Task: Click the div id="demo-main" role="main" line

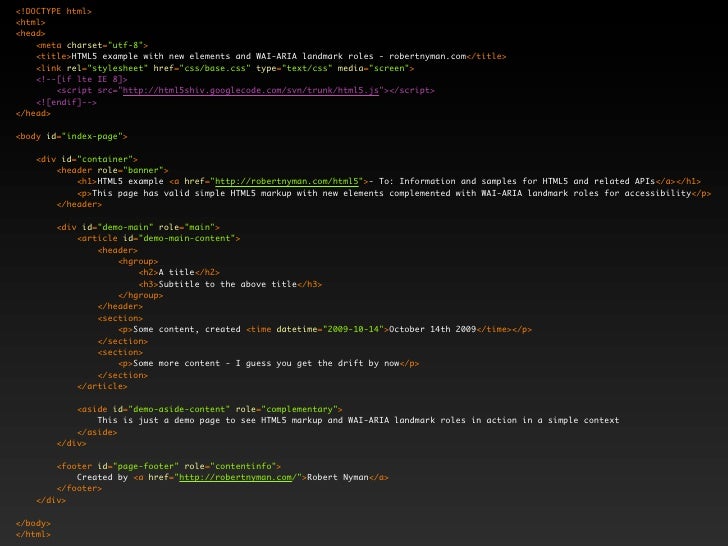Action: [138, 228]
